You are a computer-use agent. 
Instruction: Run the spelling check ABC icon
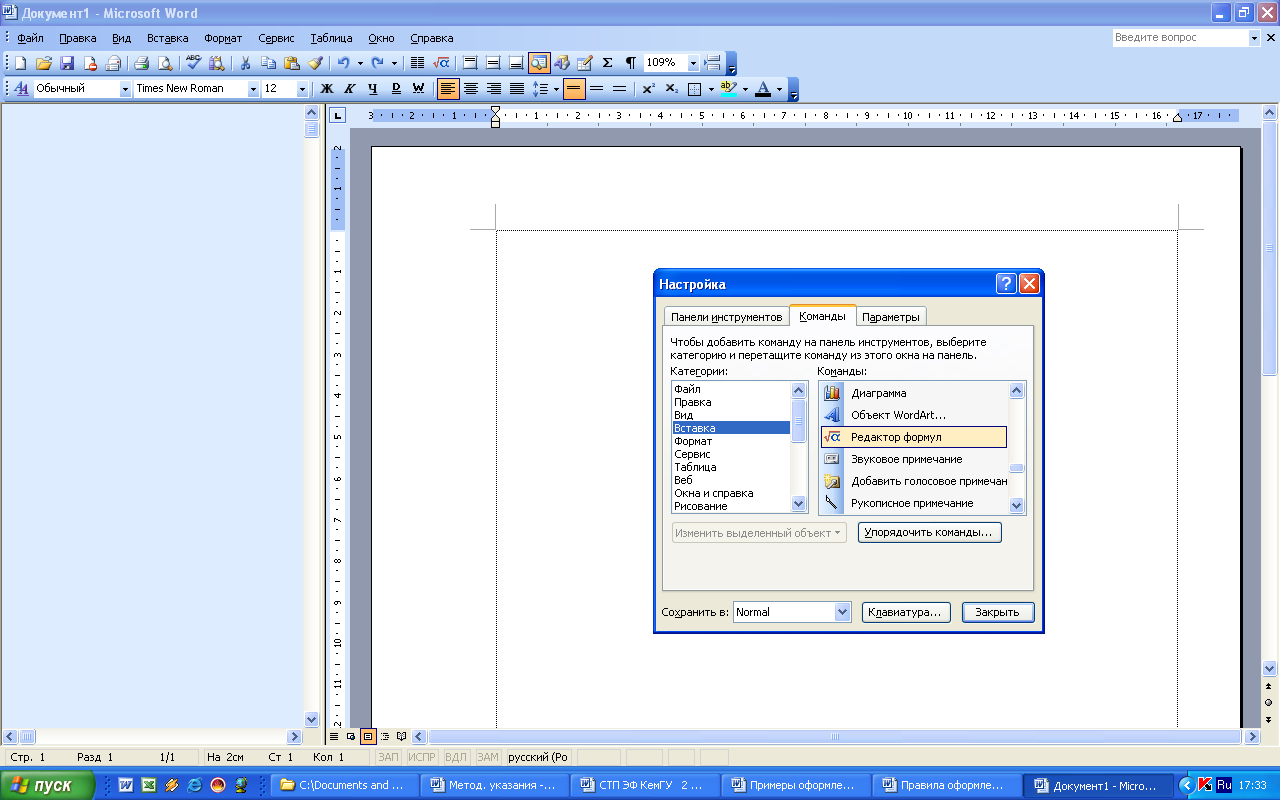point(193,63)
